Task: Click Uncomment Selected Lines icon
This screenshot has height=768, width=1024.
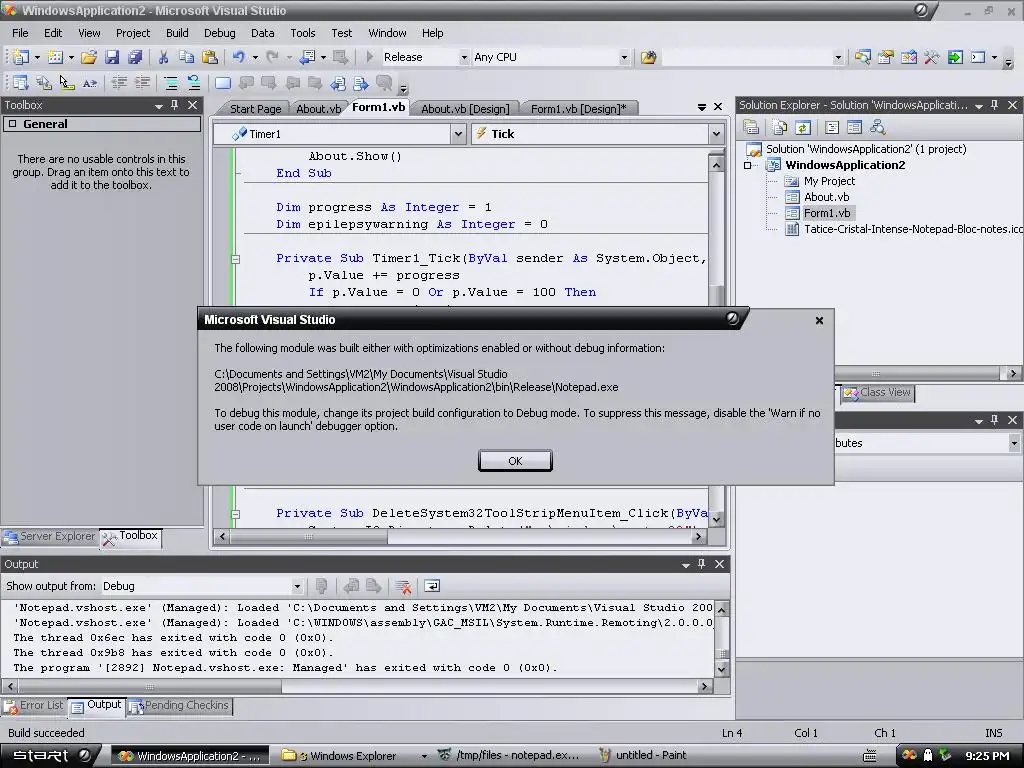Action: (194, 83)
